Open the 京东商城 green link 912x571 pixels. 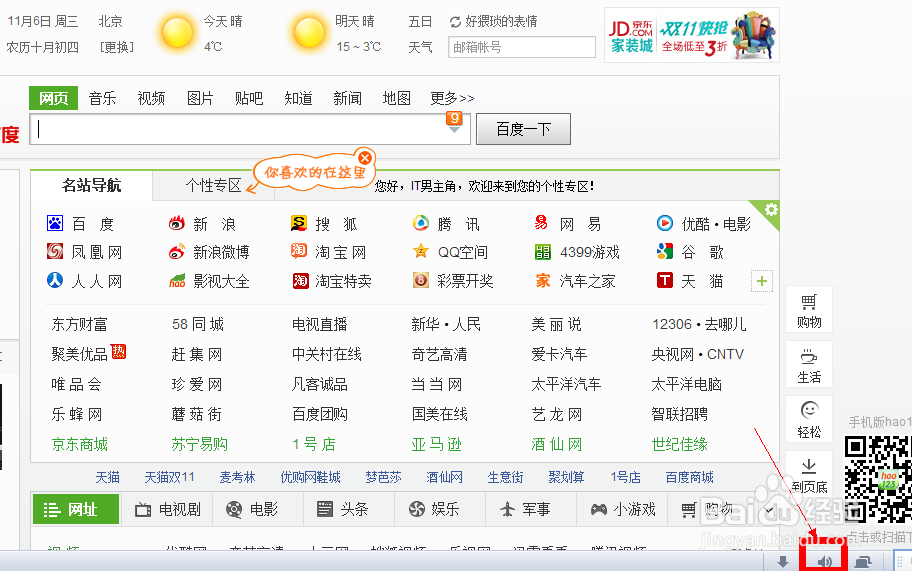[x=80, y=445]
